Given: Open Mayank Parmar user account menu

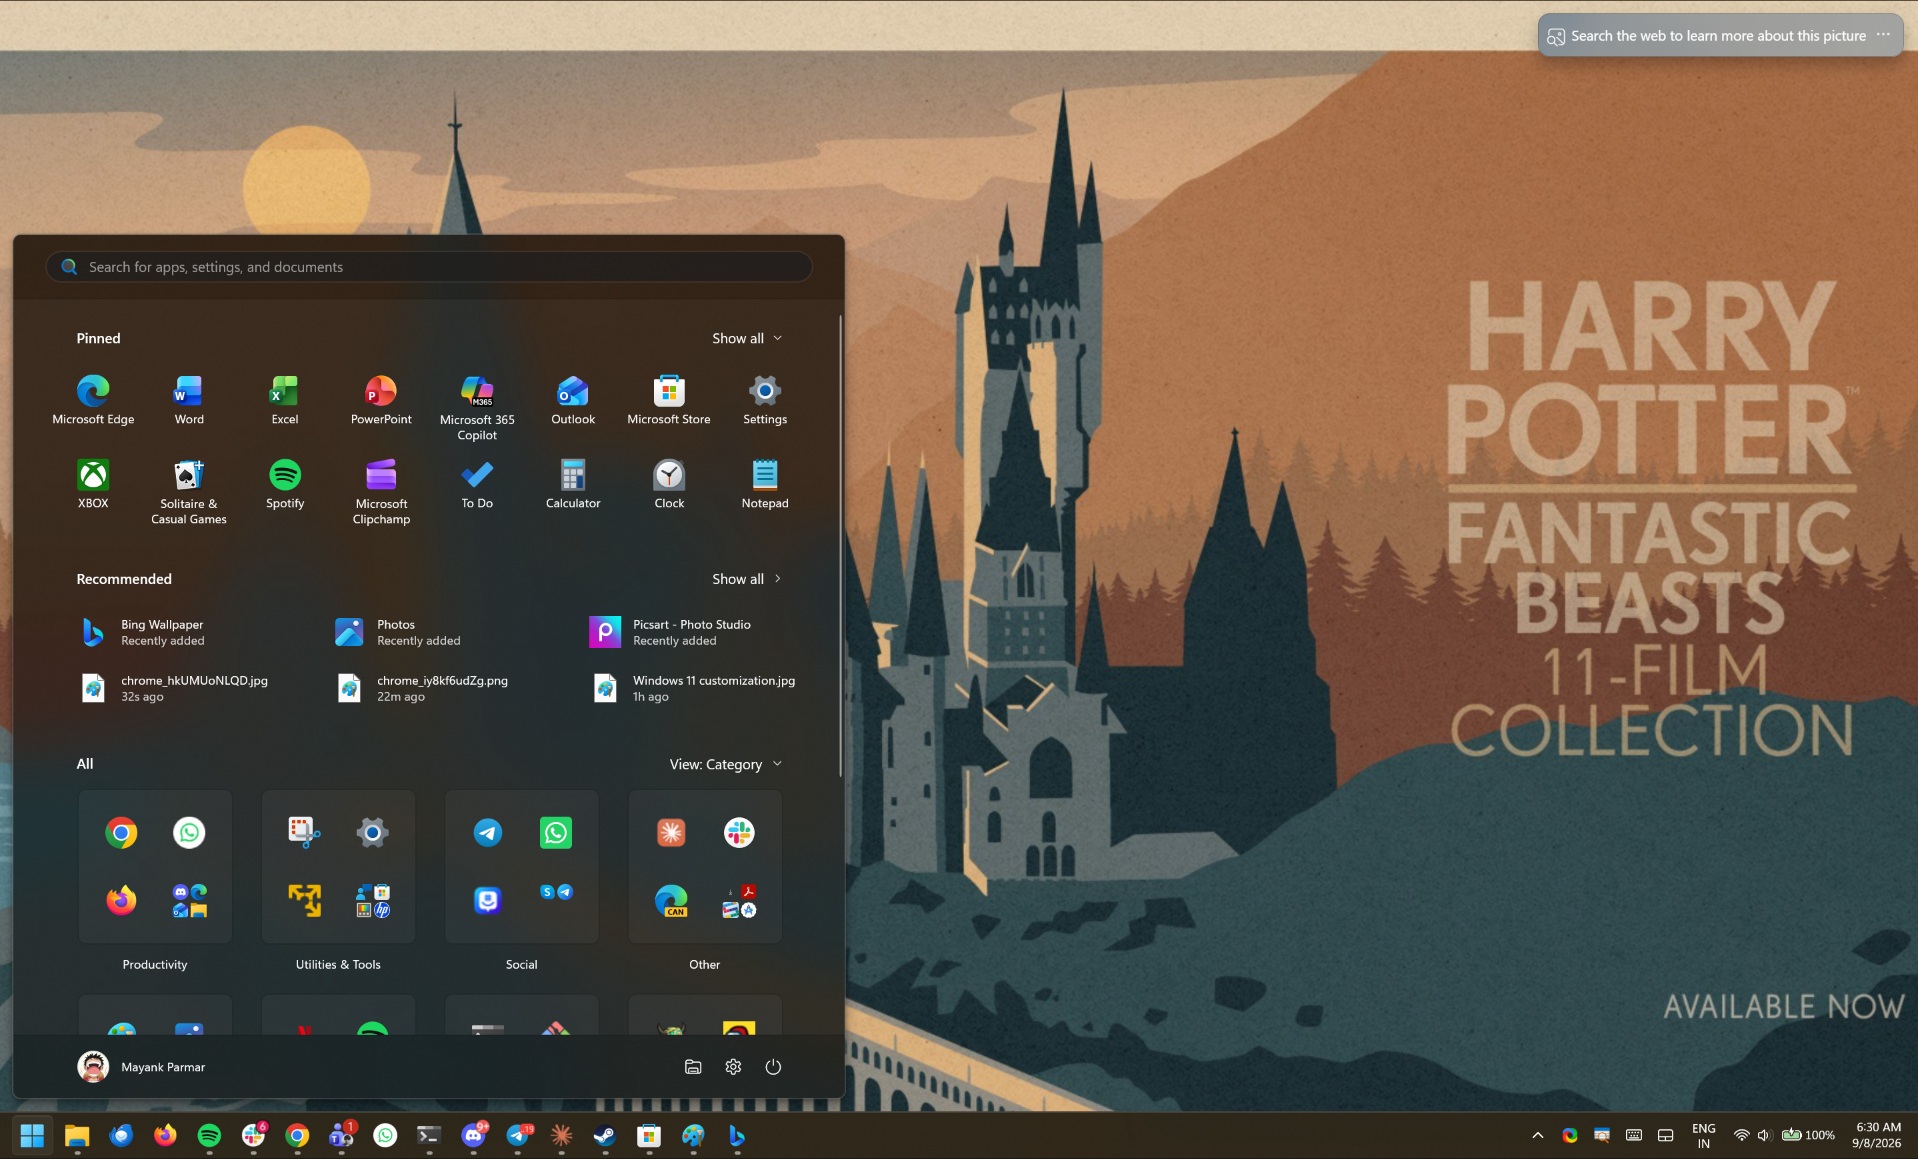Looking at the screenshot, I should click(141, 1067).
